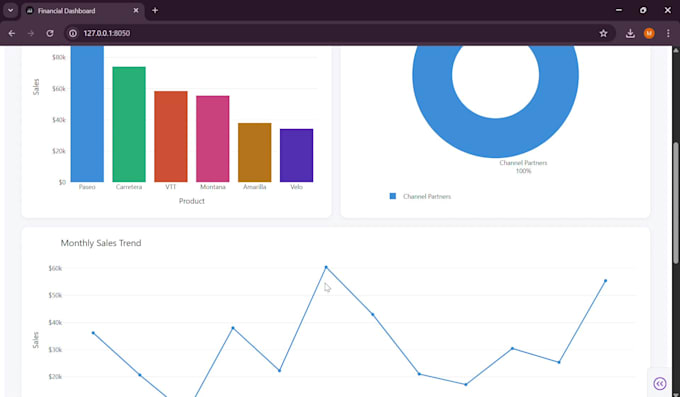Close the Financial Dashboard tab
Image resolution: width=680 pixels, height=397 pixels.
(x=136, y=10)
